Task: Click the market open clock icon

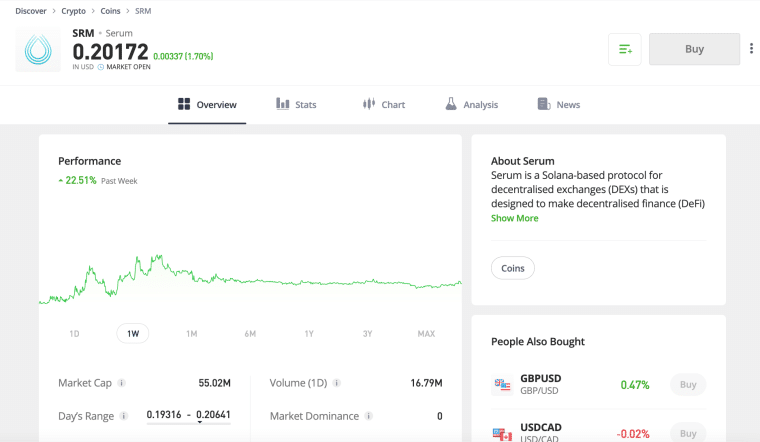Action: click(101, 67)
